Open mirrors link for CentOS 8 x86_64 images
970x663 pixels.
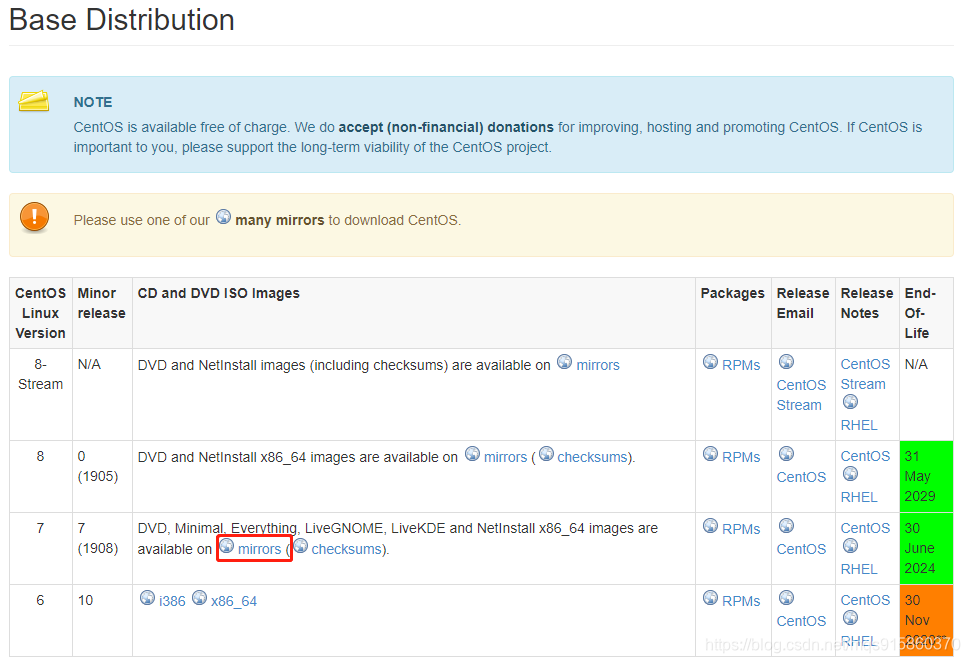[505, 458]
